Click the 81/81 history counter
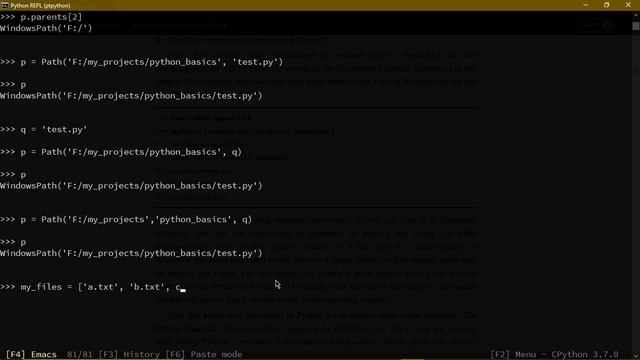This screenshot has width=640, height=360. tap(79, 354)
